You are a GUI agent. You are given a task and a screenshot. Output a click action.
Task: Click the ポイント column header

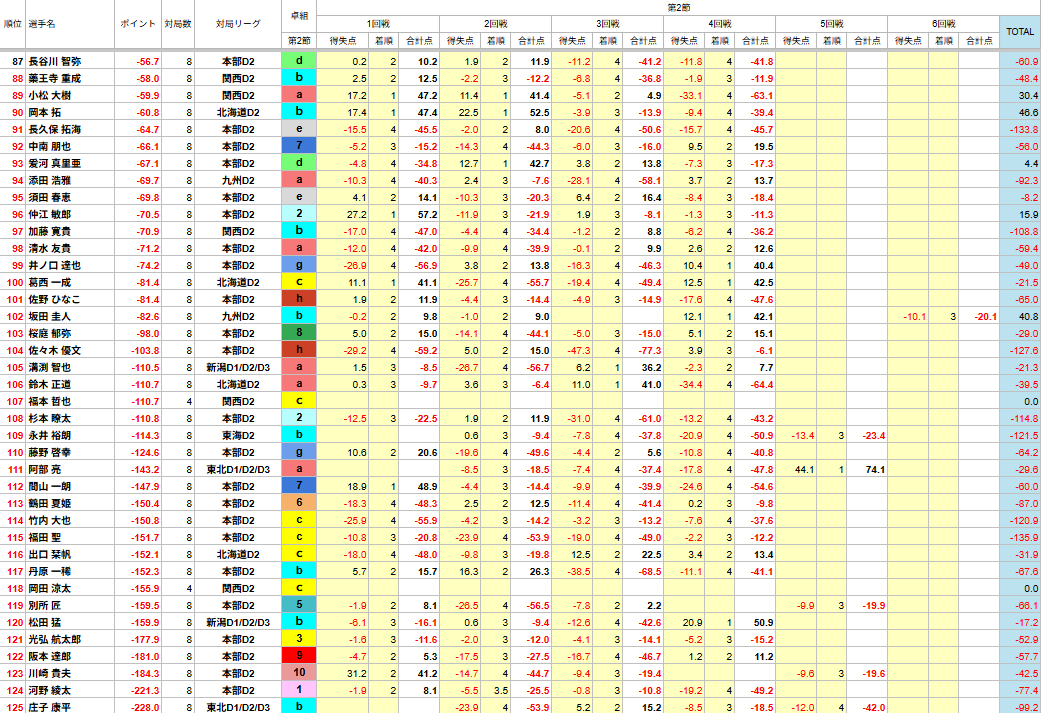[138, 24]
